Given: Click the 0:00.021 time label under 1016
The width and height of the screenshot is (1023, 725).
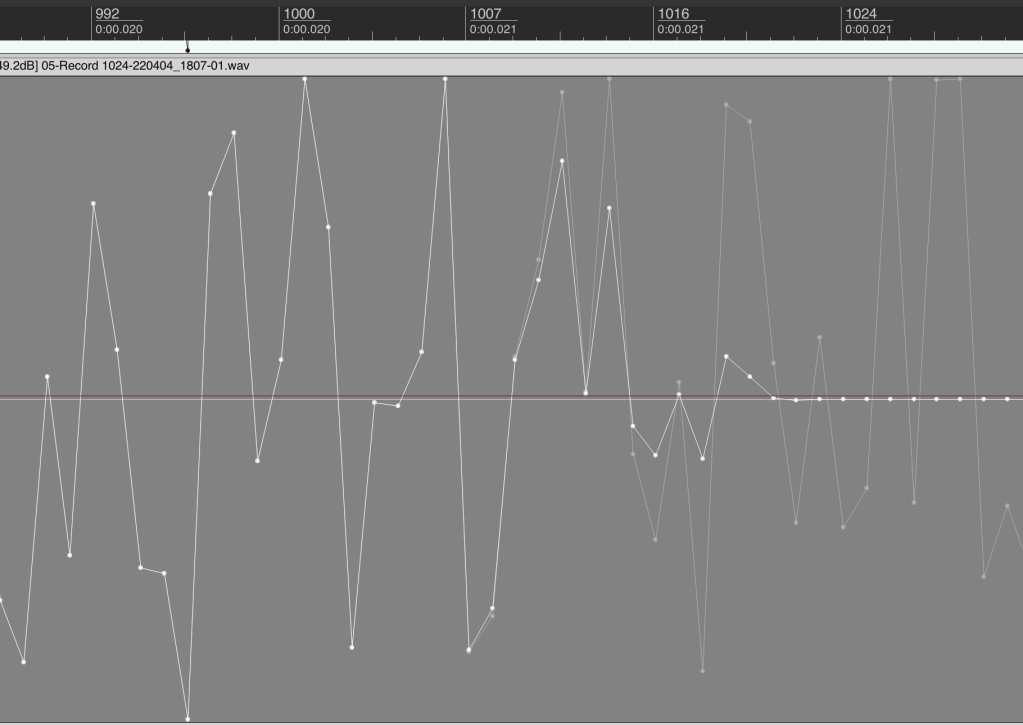Looking at the screenshot, I should (680, 30).
